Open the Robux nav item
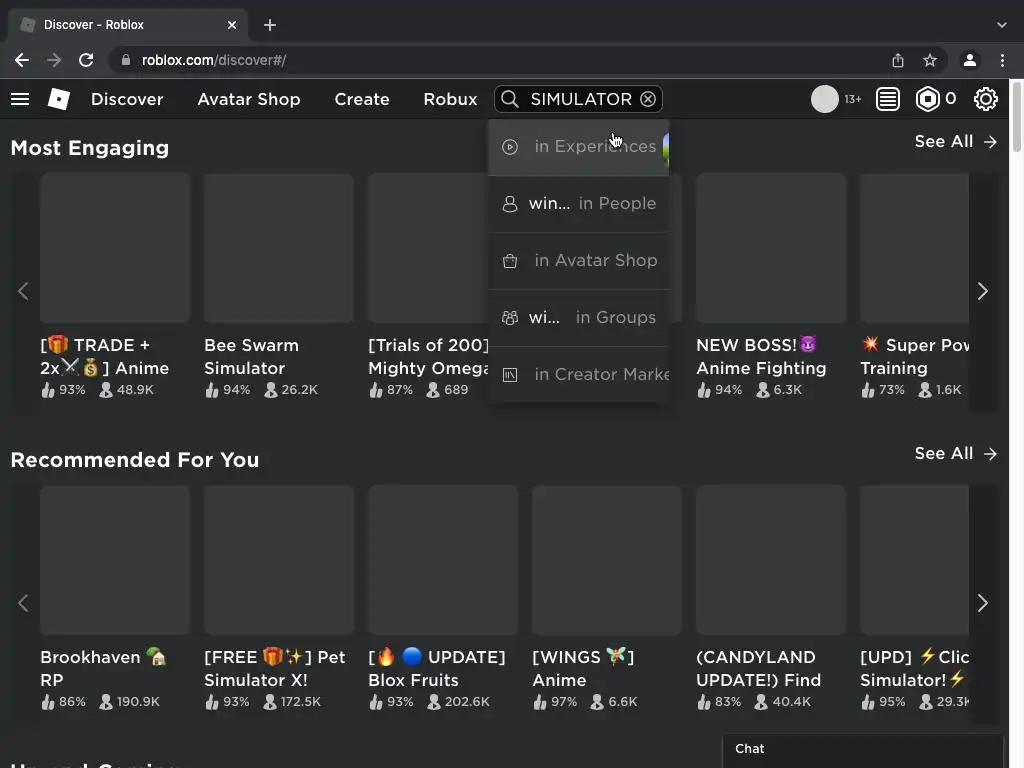This screenshot has height=768, width=1024. (450, 99)
